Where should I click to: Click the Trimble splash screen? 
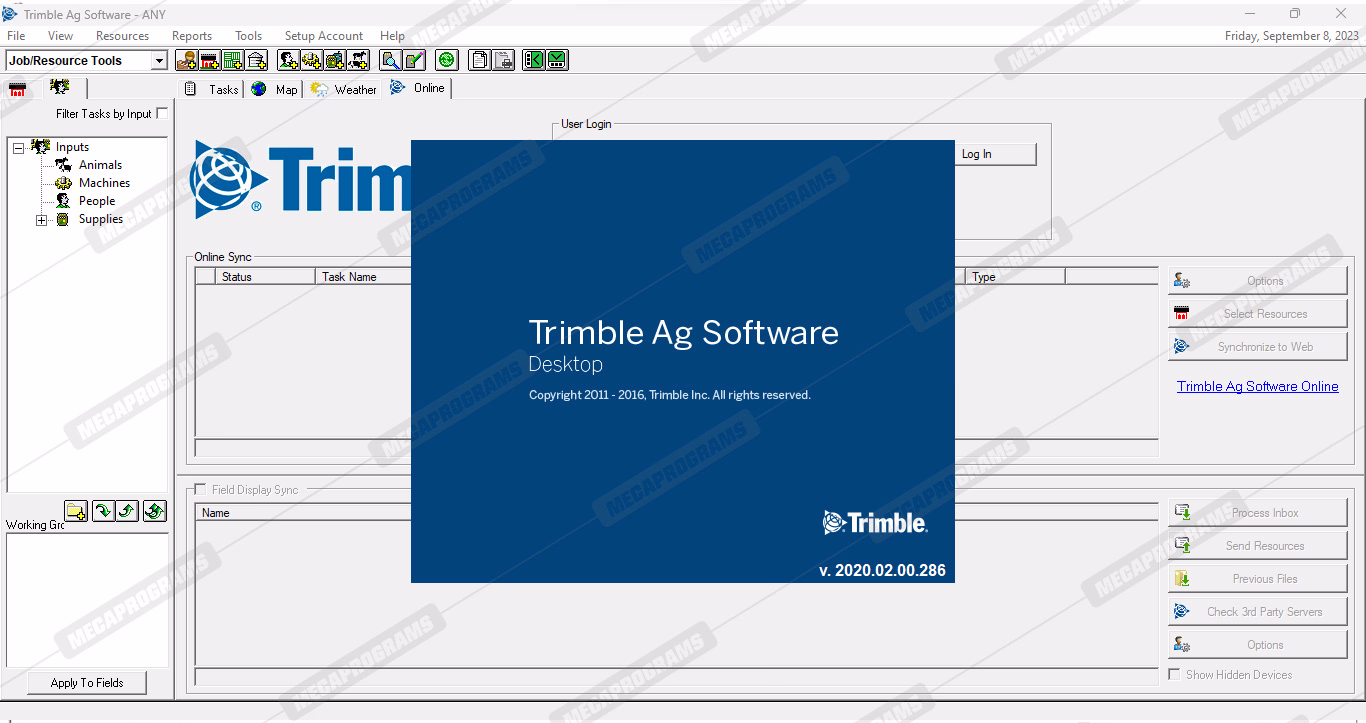coord(683,361)
